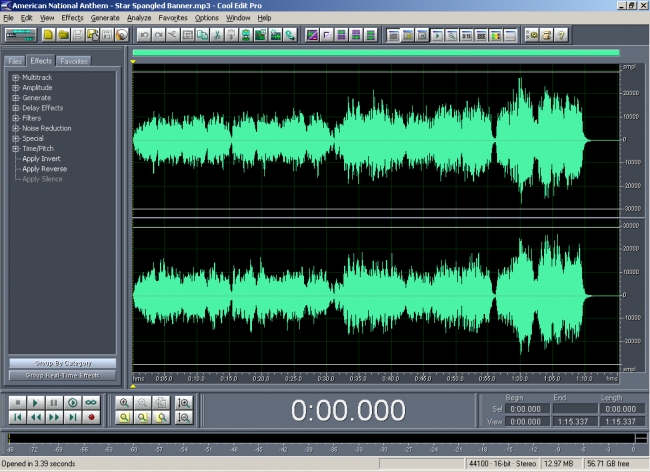Click the Play Looped infinity button
The height and width of the screenshot is (472, 650).
(x=91, y=402)
